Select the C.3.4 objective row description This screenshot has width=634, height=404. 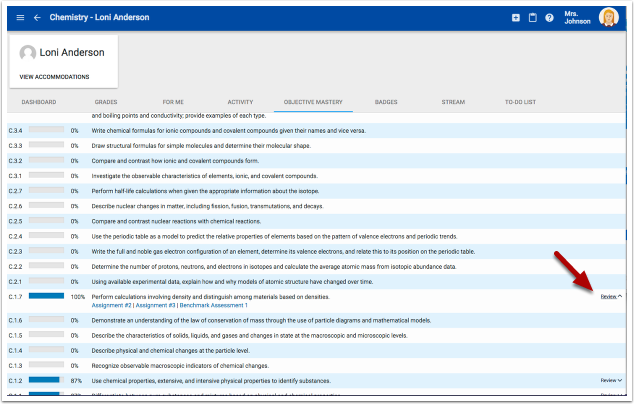(x=228, y=130)
